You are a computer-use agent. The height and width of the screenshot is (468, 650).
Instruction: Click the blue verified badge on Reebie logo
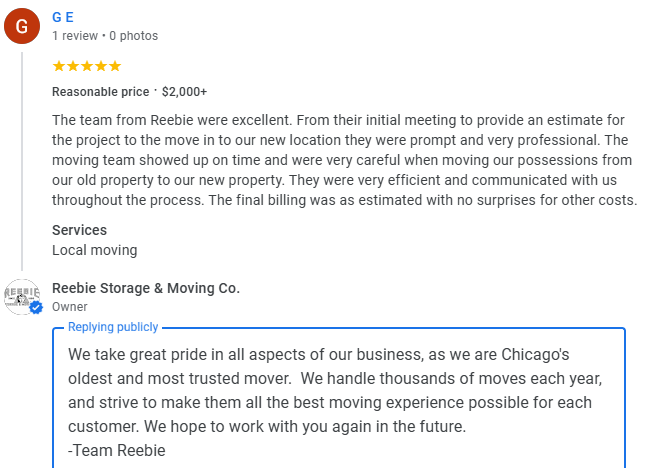click(x=36, y=308)
